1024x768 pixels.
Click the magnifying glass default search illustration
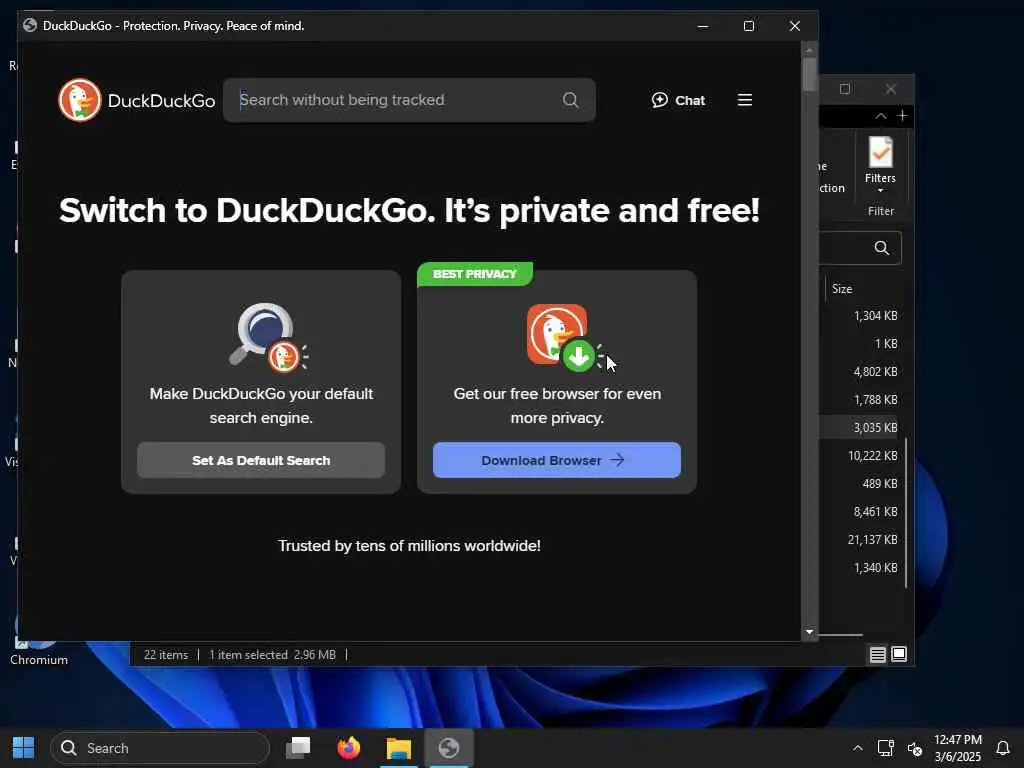(268, 337)
